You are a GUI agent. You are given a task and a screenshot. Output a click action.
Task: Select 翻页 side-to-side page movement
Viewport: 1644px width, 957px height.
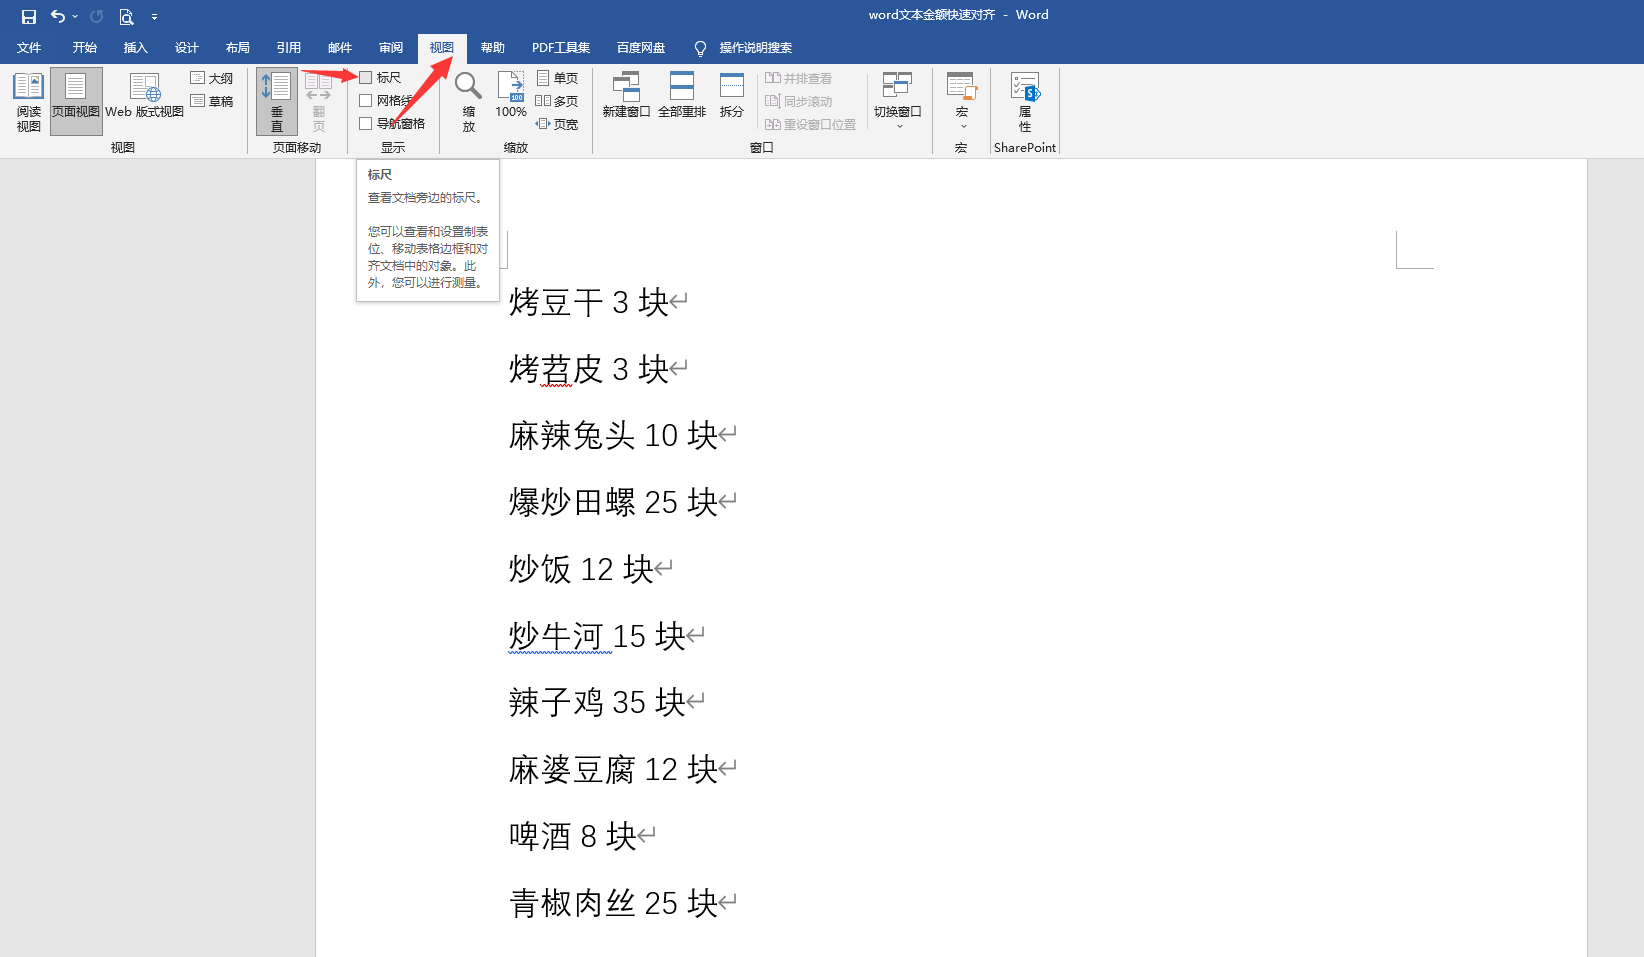pyautogui.click(x=318, y=102)
